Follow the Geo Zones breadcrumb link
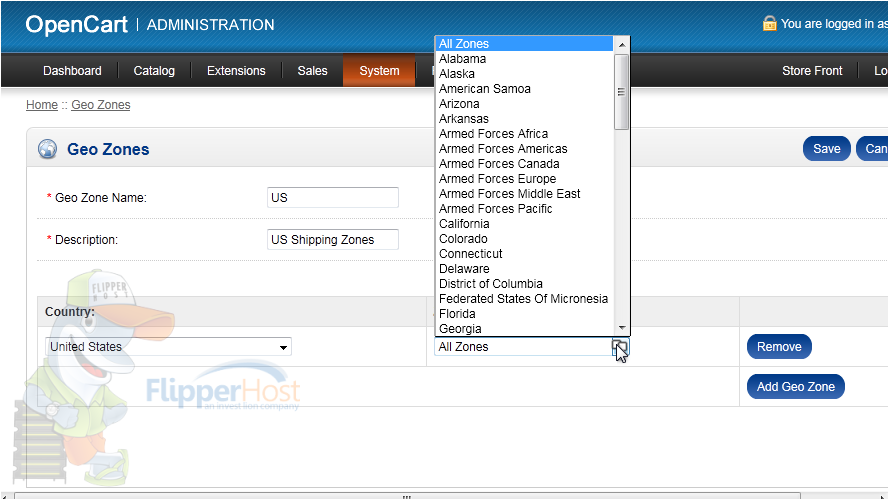The width and height of the screenshot is (889, 500). 100,105
